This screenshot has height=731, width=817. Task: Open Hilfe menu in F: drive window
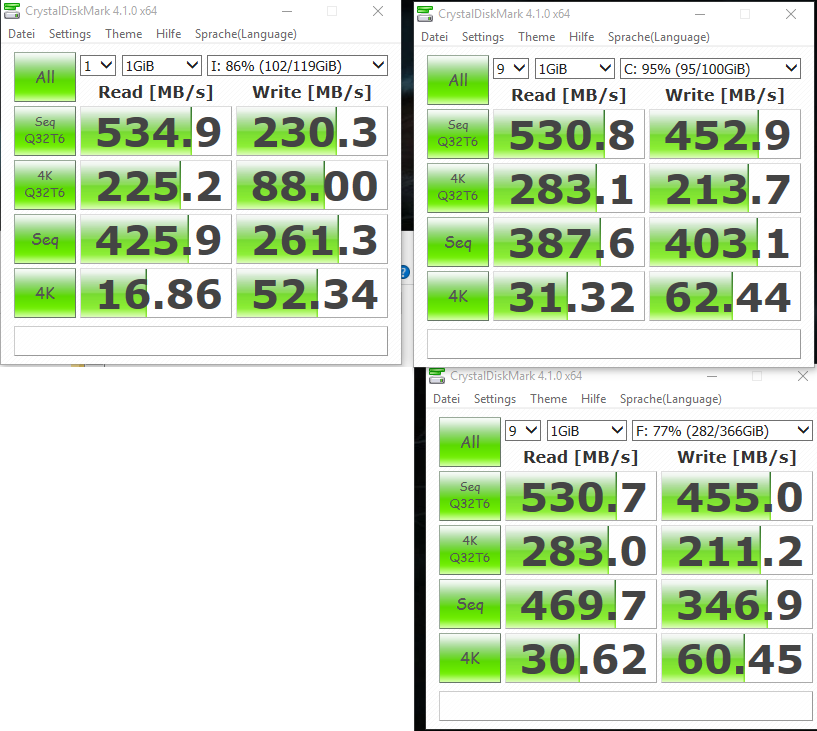point(593,399)
